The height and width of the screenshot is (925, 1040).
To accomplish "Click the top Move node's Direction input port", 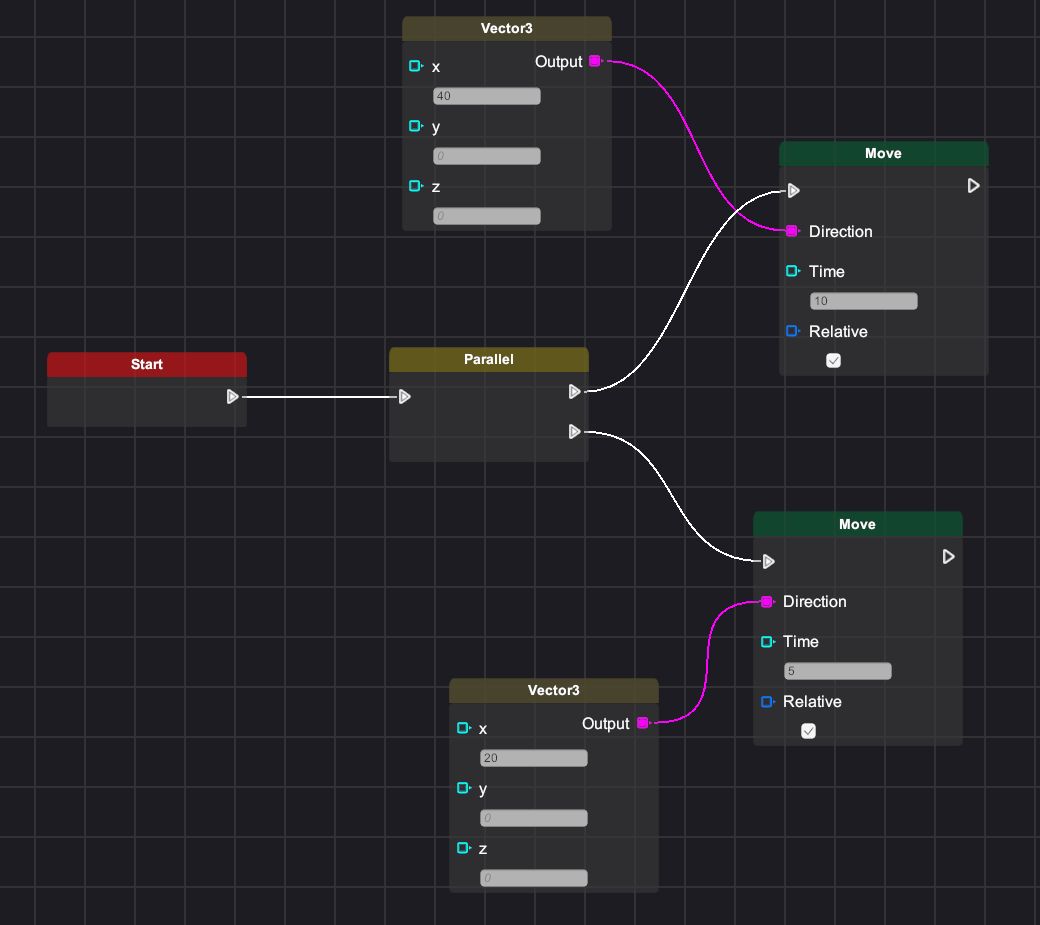I will point(792,231).
